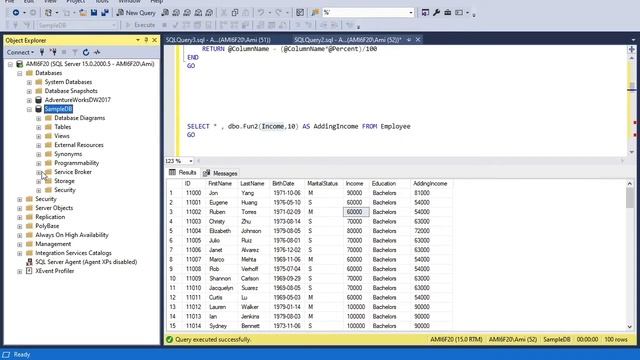Expand the Management folder
The height and width of the screenshot is (360, 640).
click(20, 244)
